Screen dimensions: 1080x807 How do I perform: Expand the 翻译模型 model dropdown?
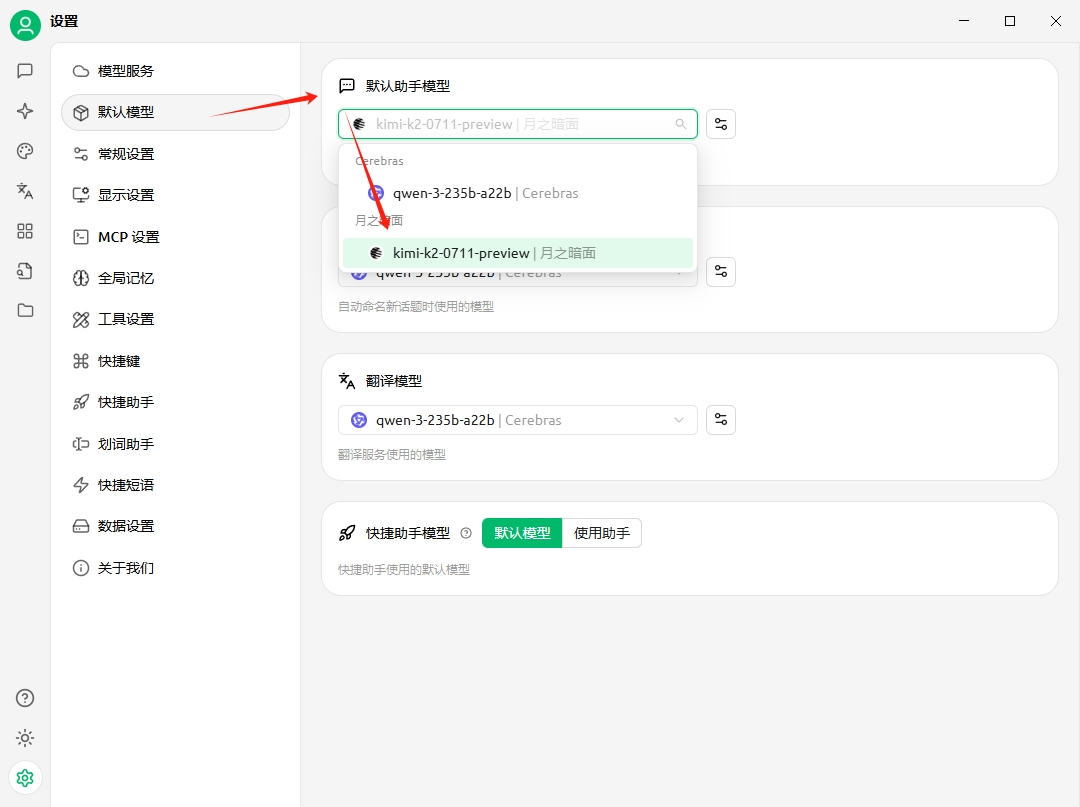pyautogui.click(x=518, y=420)
